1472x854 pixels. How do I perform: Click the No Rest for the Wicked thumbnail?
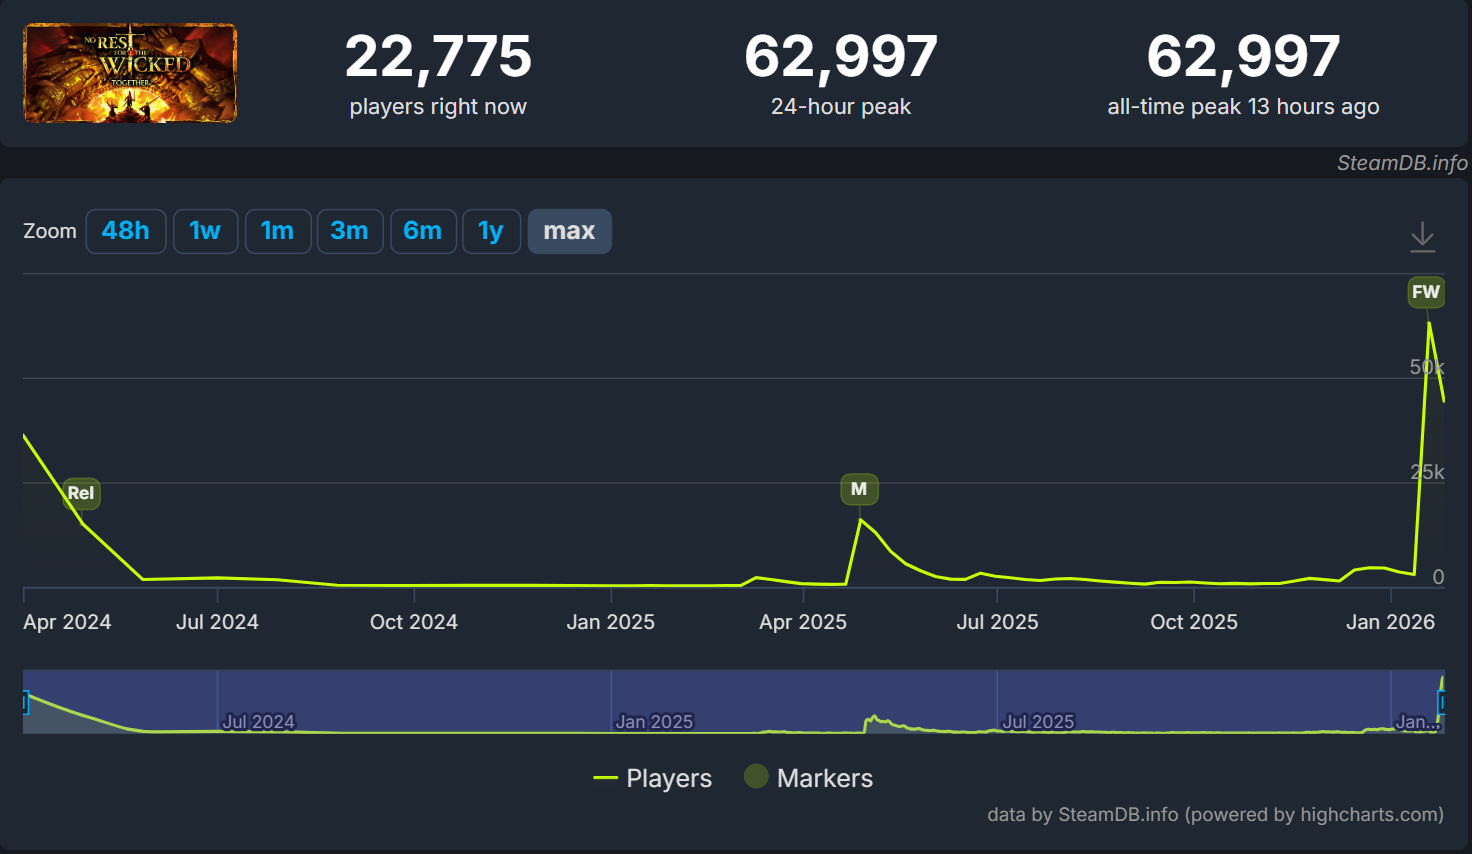click(x=130, y=73)
